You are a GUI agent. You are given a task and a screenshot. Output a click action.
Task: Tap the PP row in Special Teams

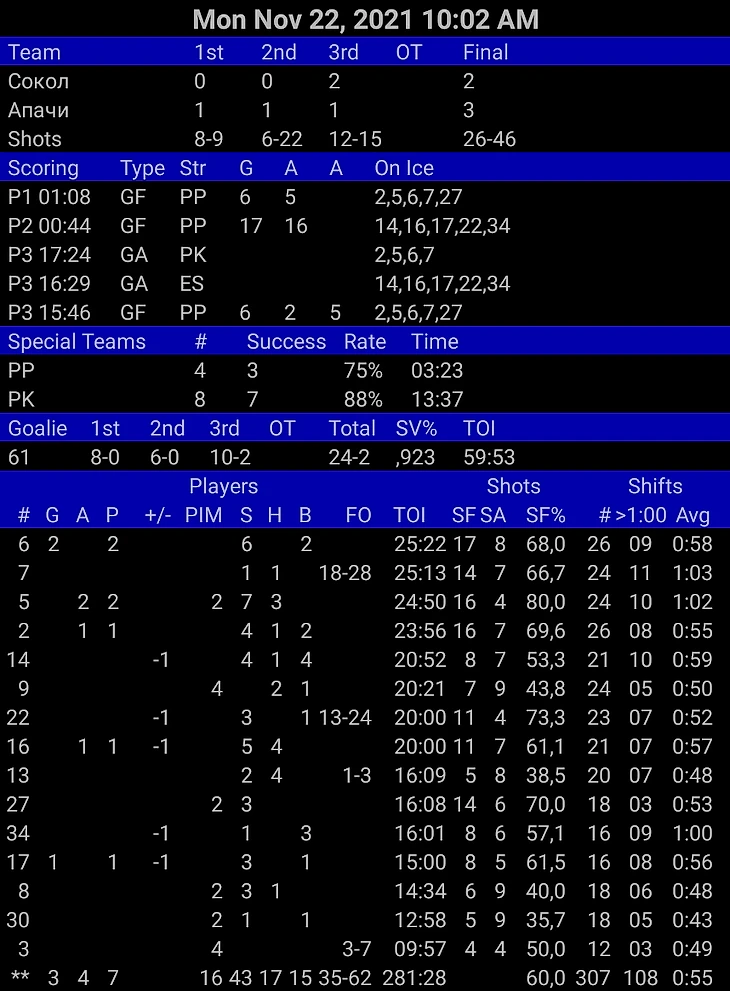click(x=365, y=371)
